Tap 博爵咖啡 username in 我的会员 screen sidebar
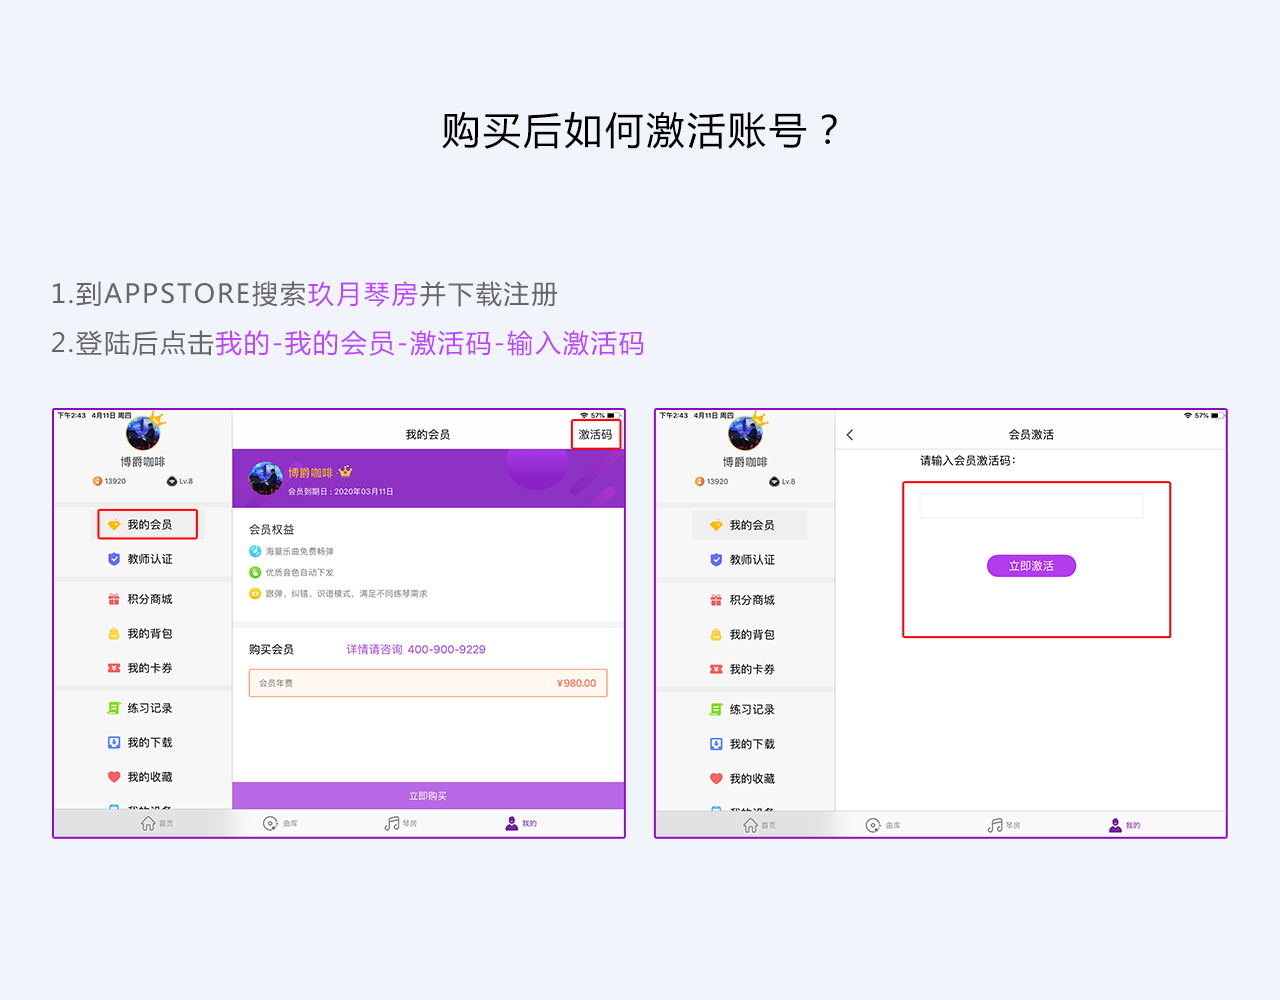1280x1000 pixels. coord(143,462)
